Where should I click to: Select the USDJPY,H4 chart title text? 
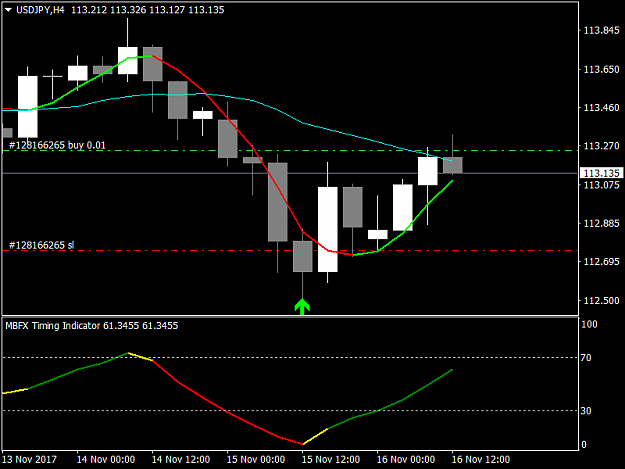[x=40, y=10]
